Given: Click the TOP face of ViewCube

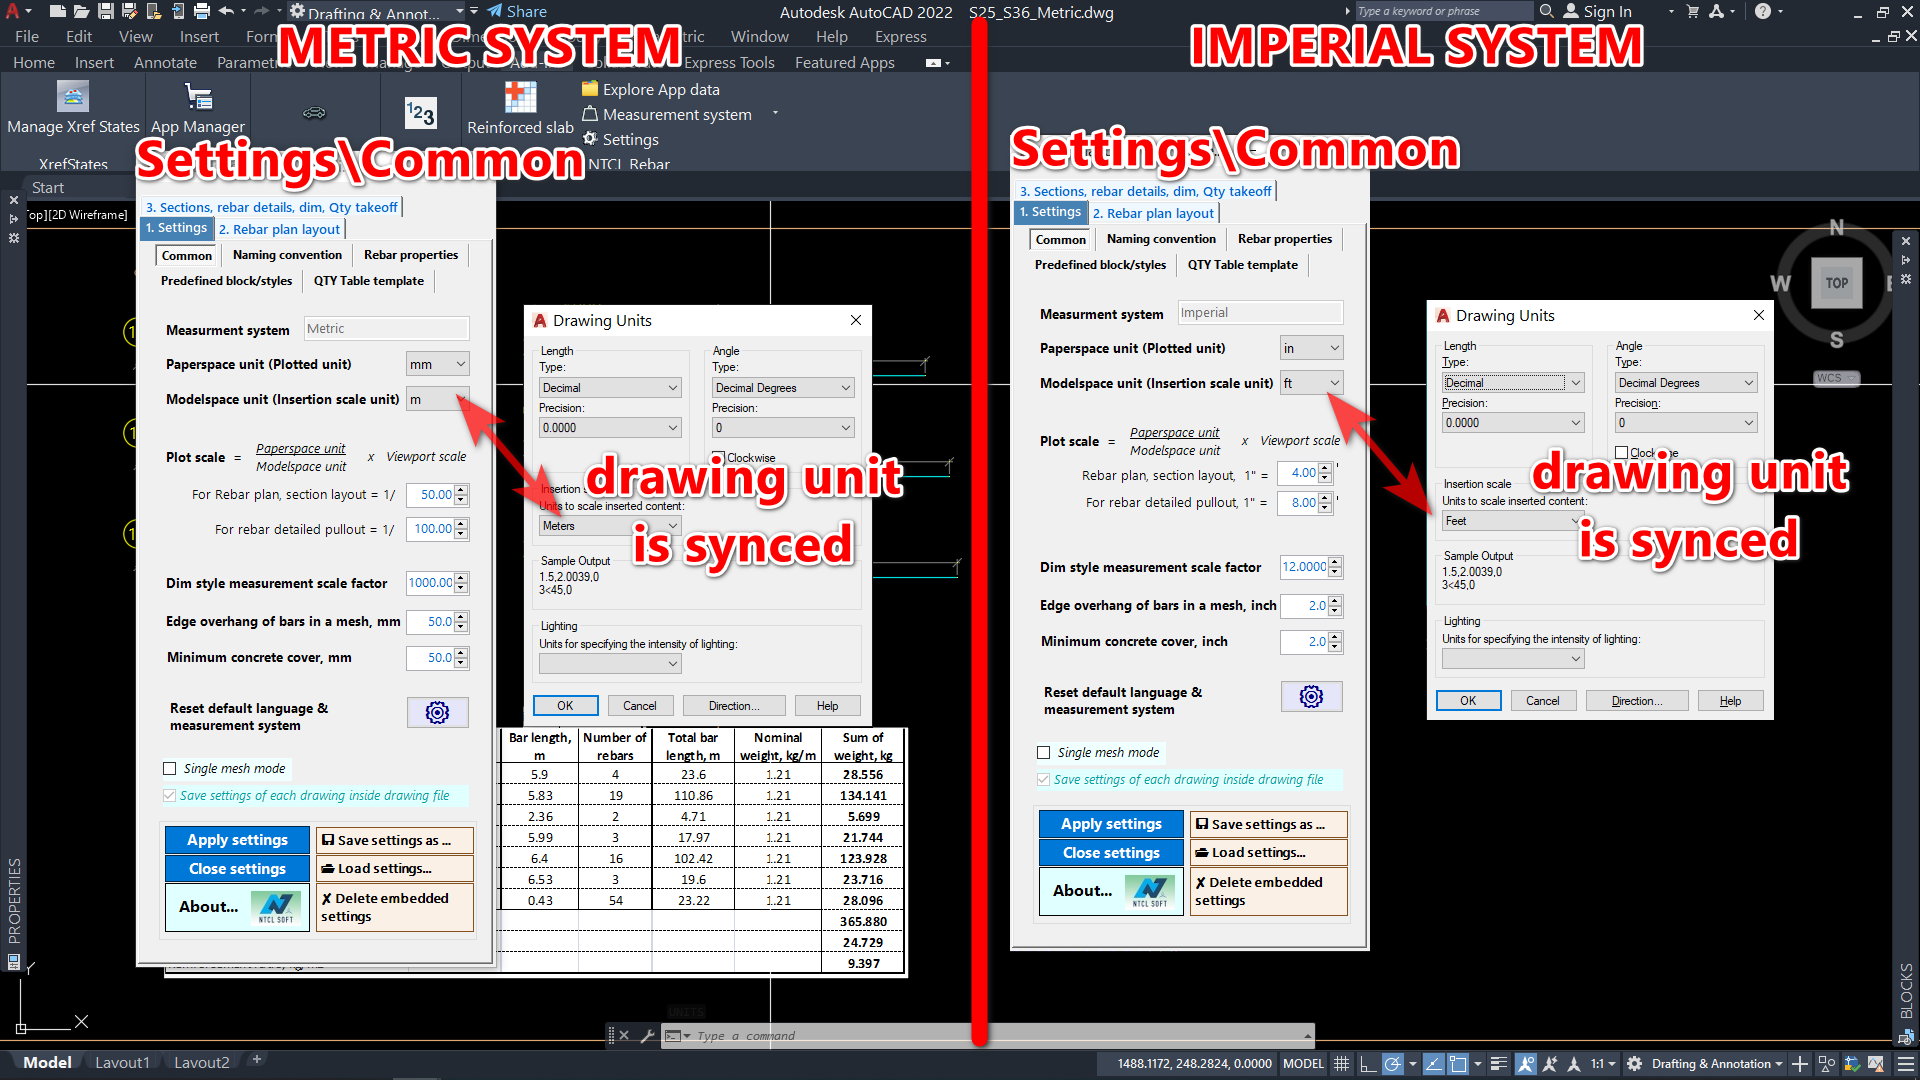Looking at the screenshot, I should tap(1836, 283).
